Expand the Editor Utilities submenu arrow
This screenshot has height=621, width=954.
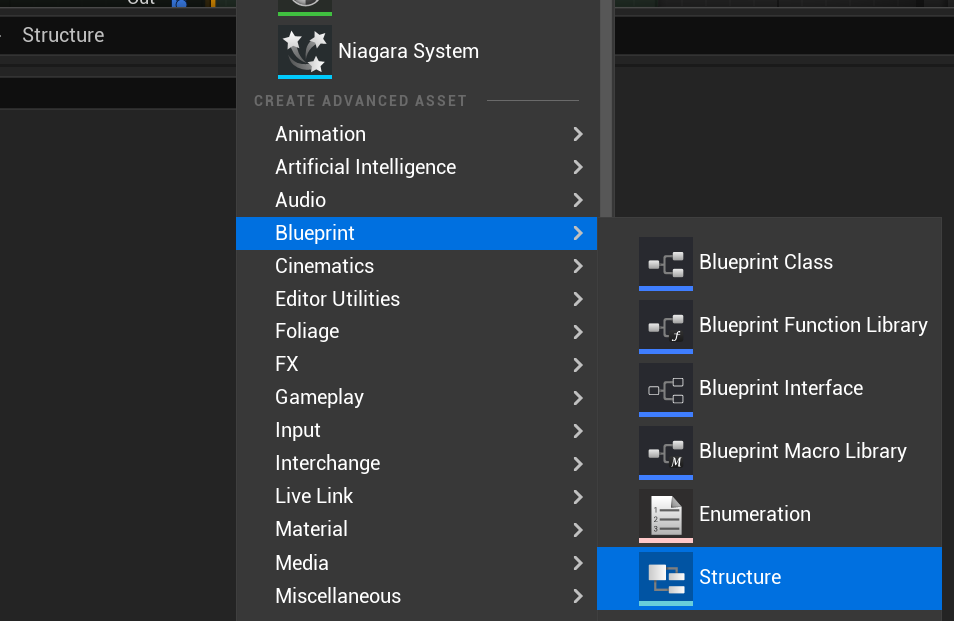tap(578, 299)
